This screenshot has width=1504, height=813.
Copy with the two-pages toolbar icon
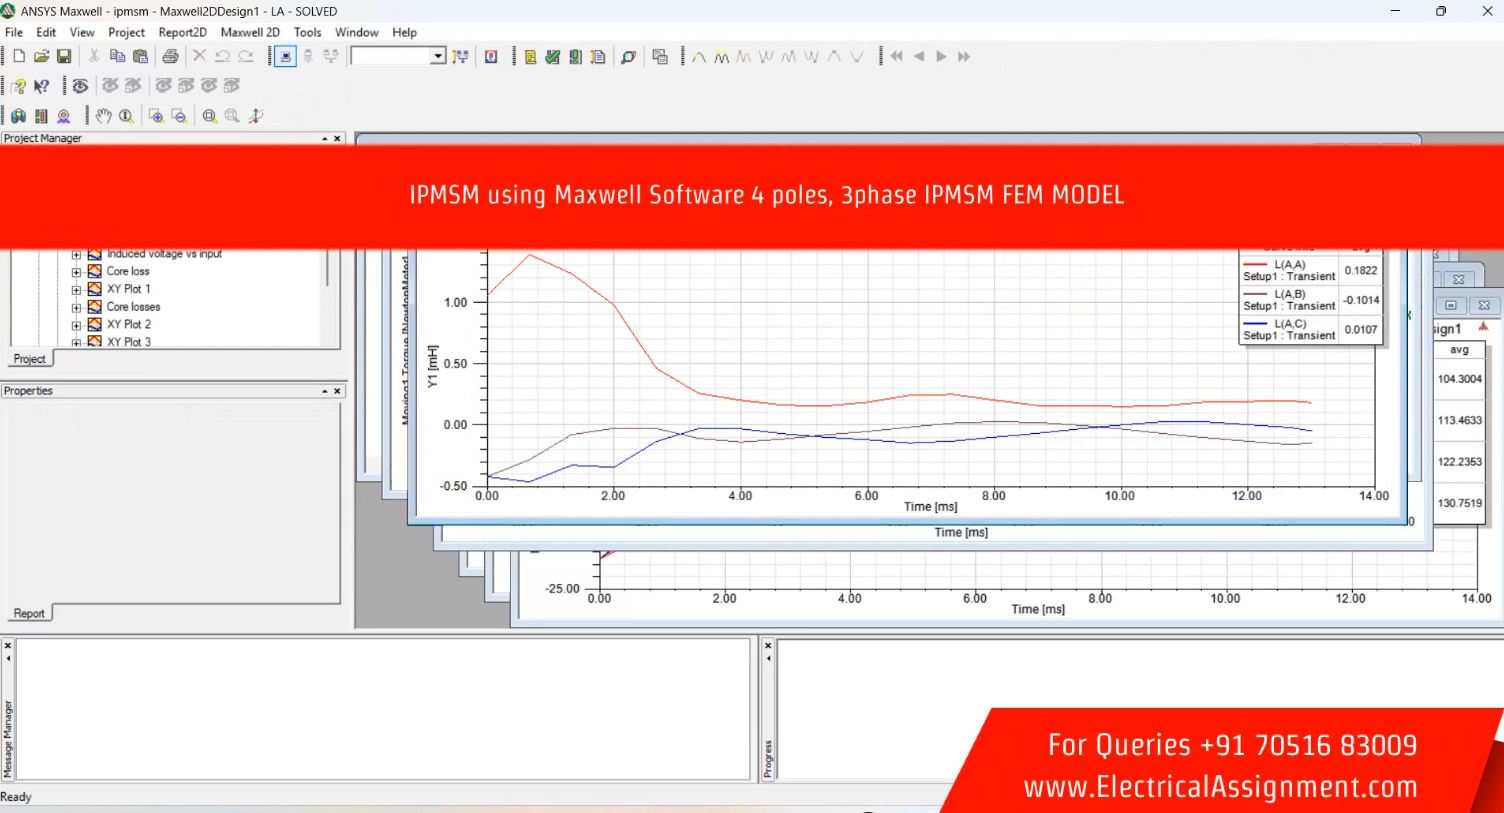[x=117, y=57]
